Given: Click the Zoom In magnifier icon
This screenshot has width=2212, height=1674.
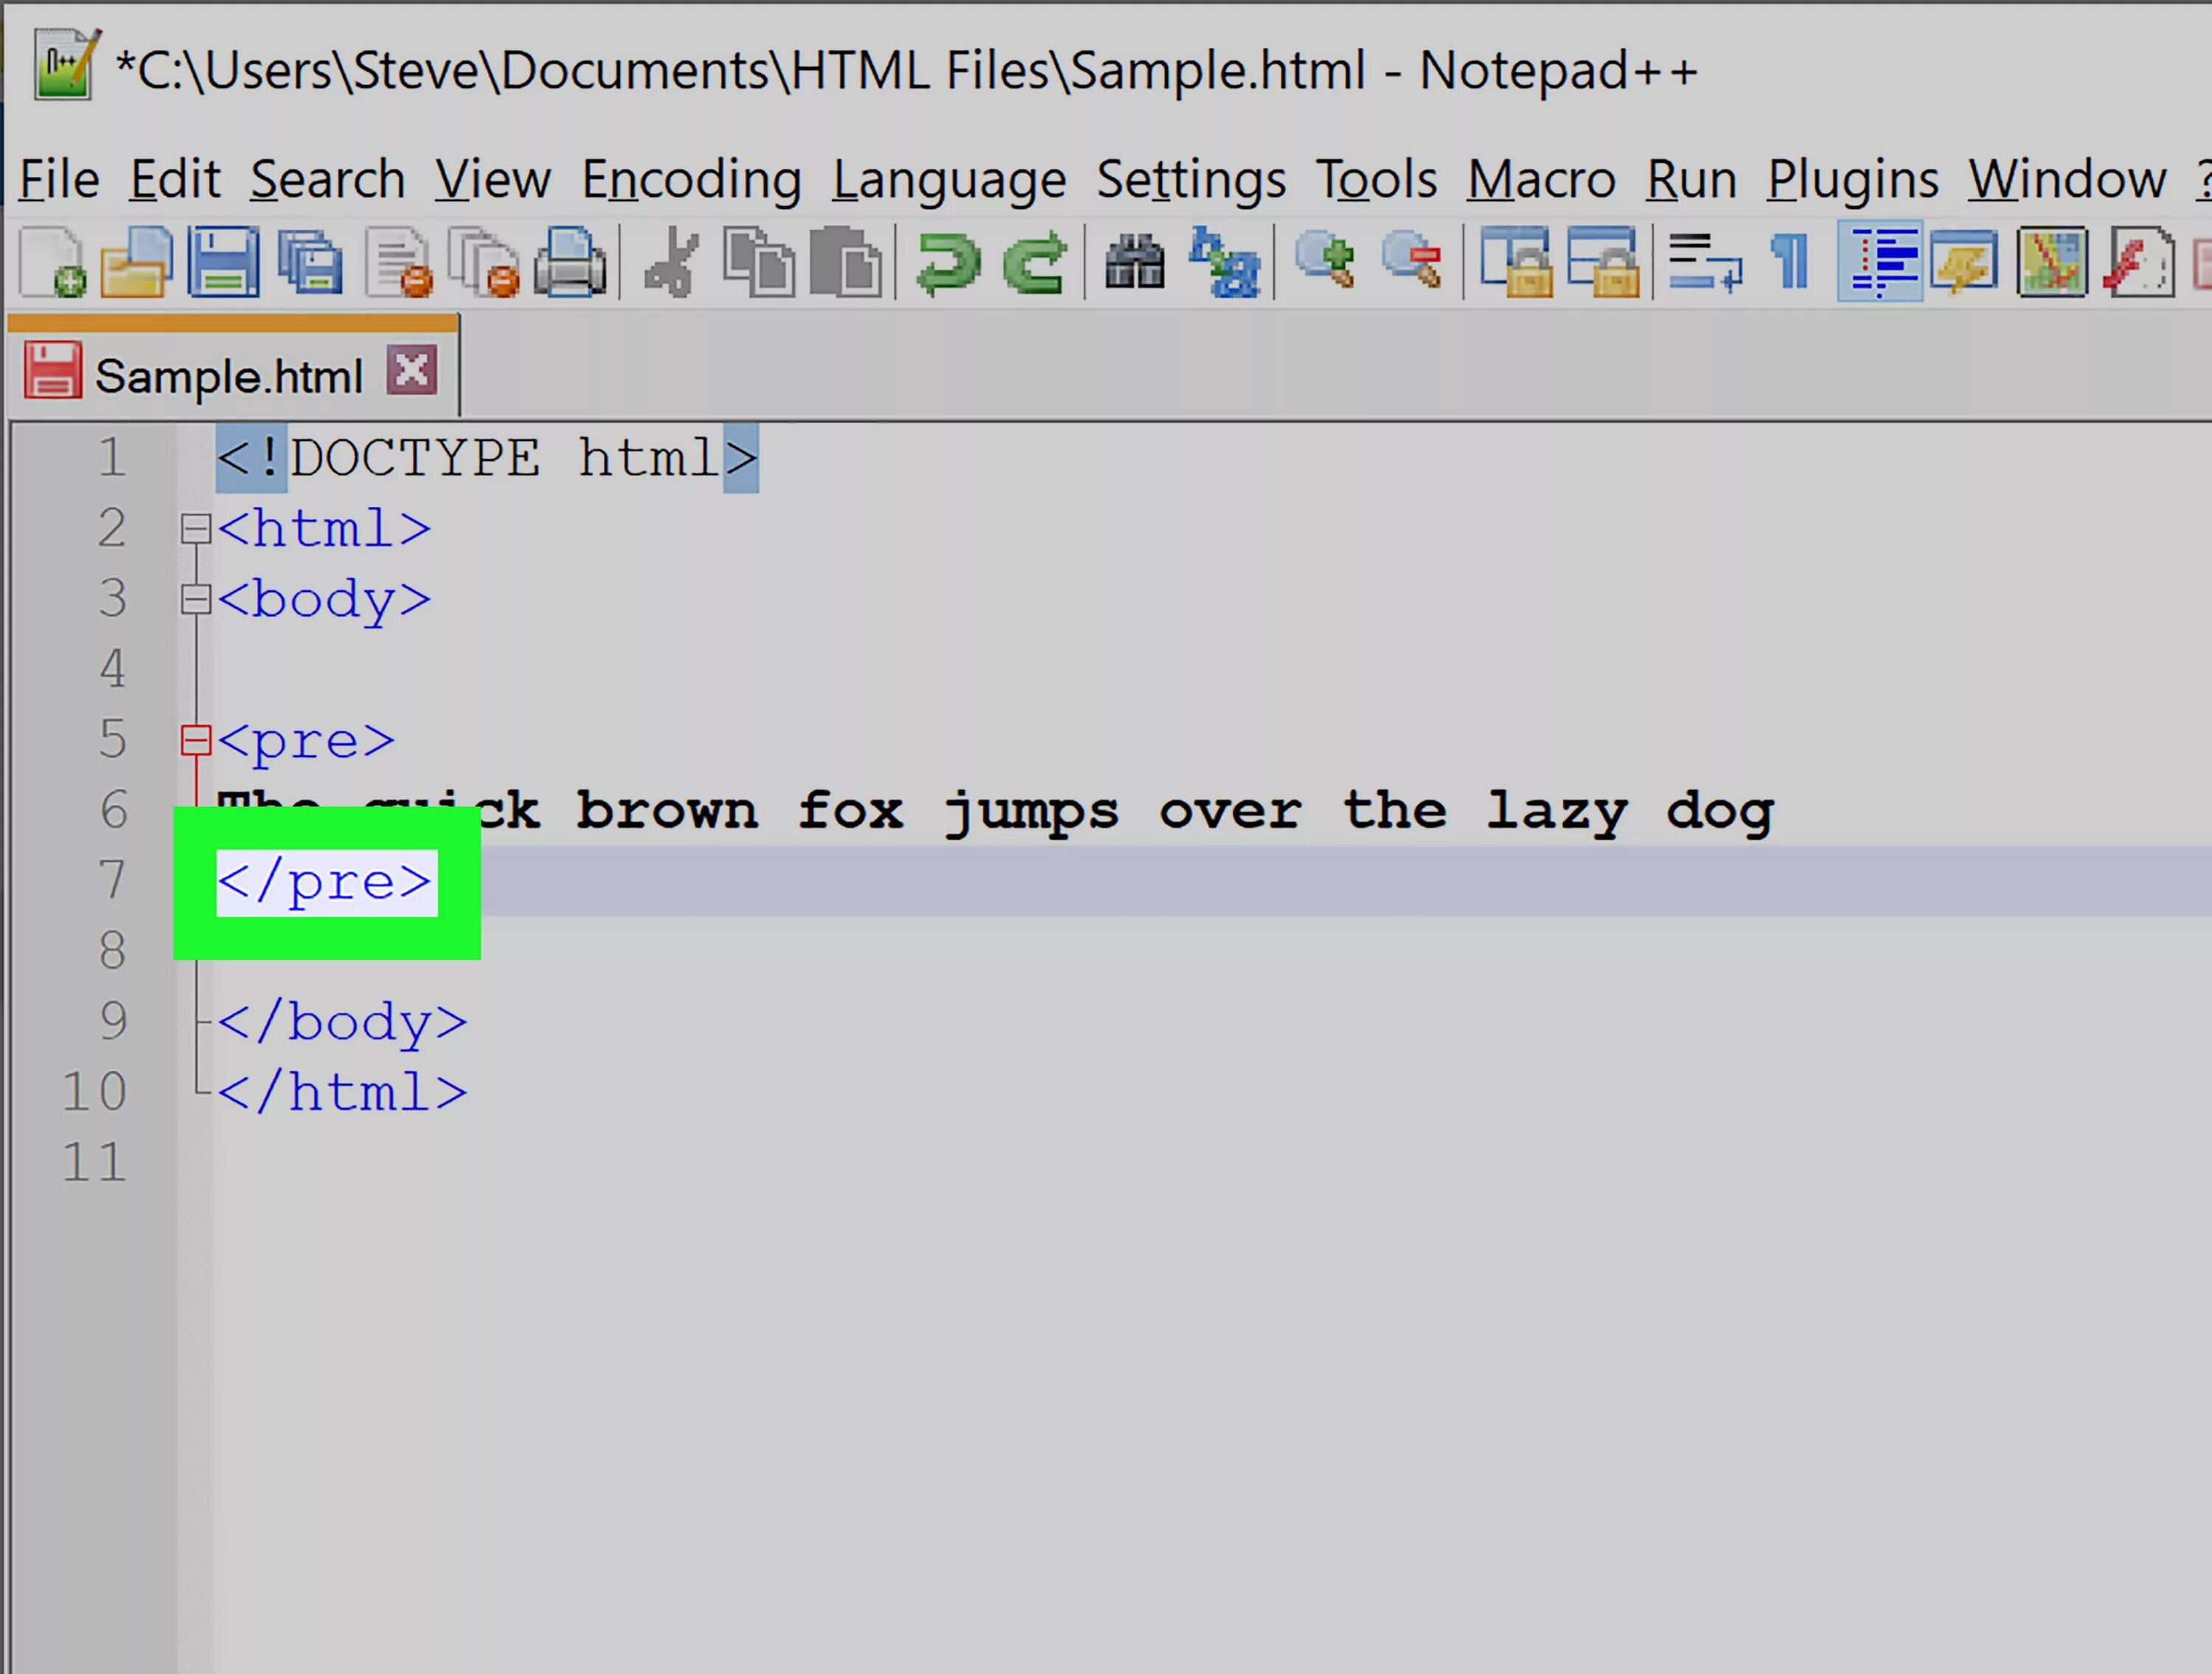Looking at the screenshot, I should coord(1325,262).
